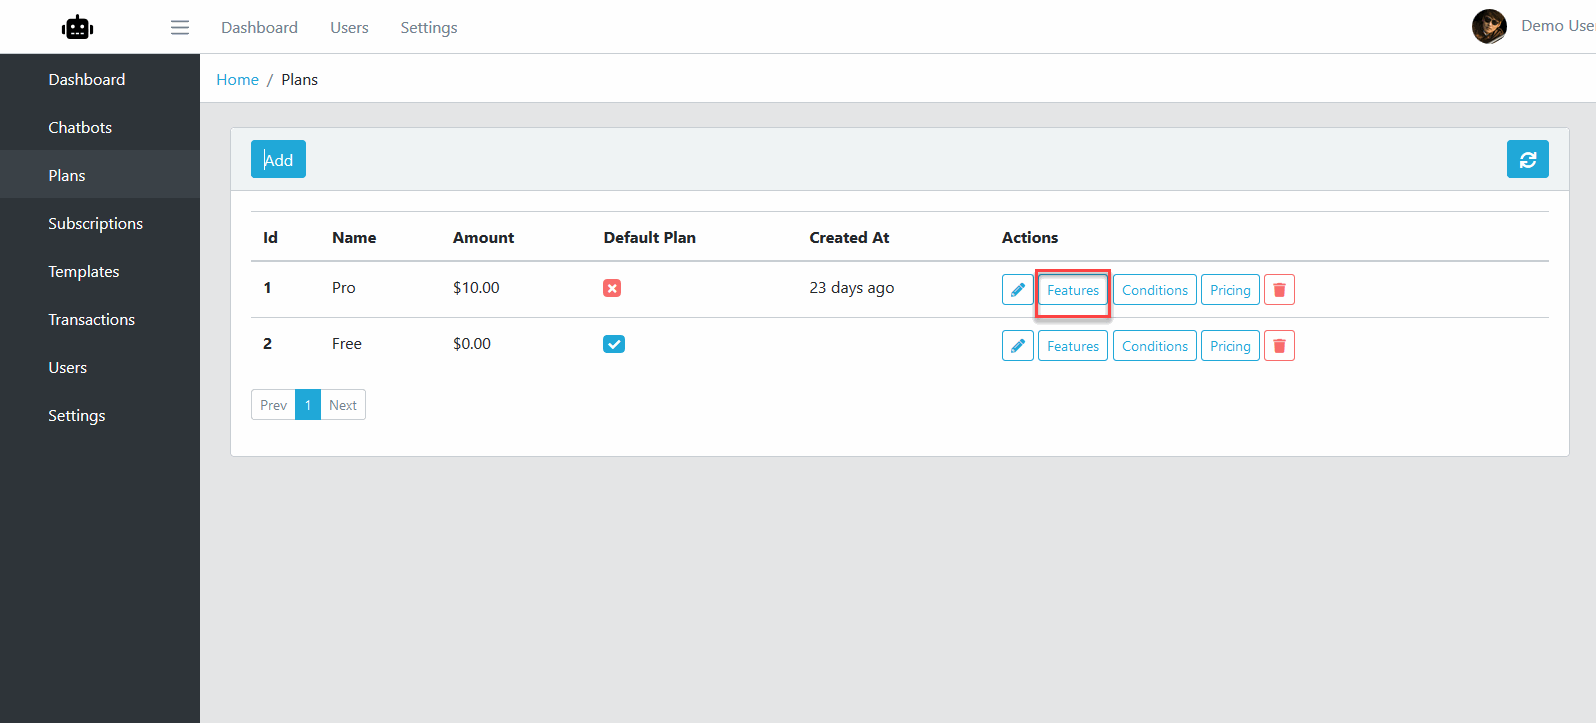Click the robot logo icon
This screenshot has width=1596, height=723.
[77, 27]
